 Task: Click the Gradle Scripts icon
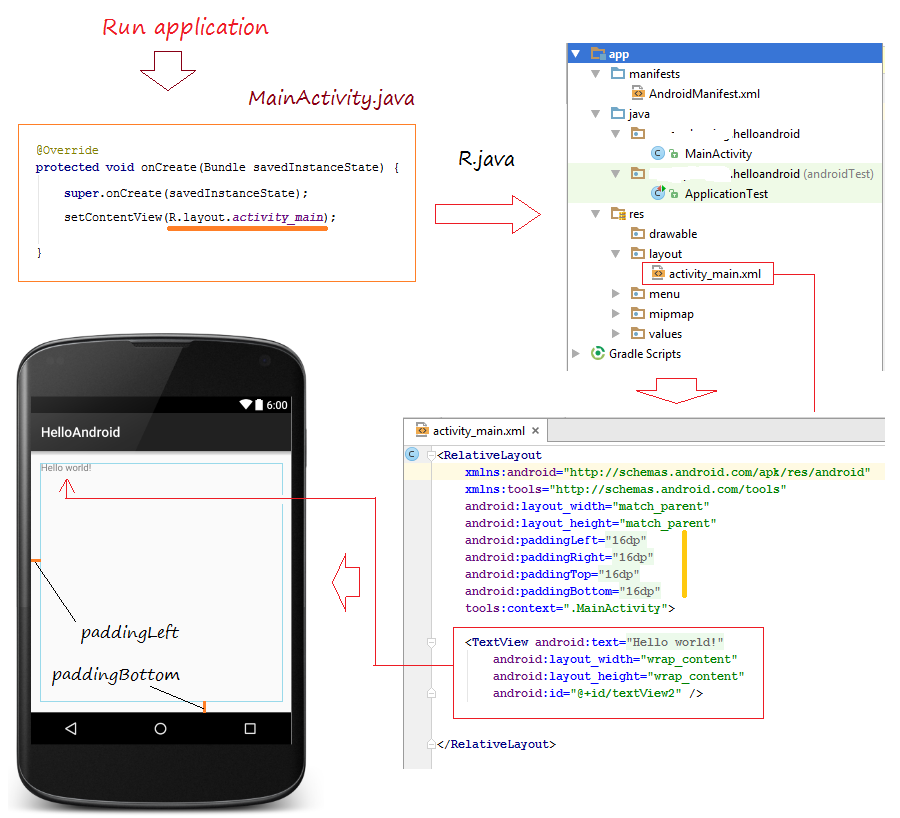pyautogui.click(x=598, y=353)
